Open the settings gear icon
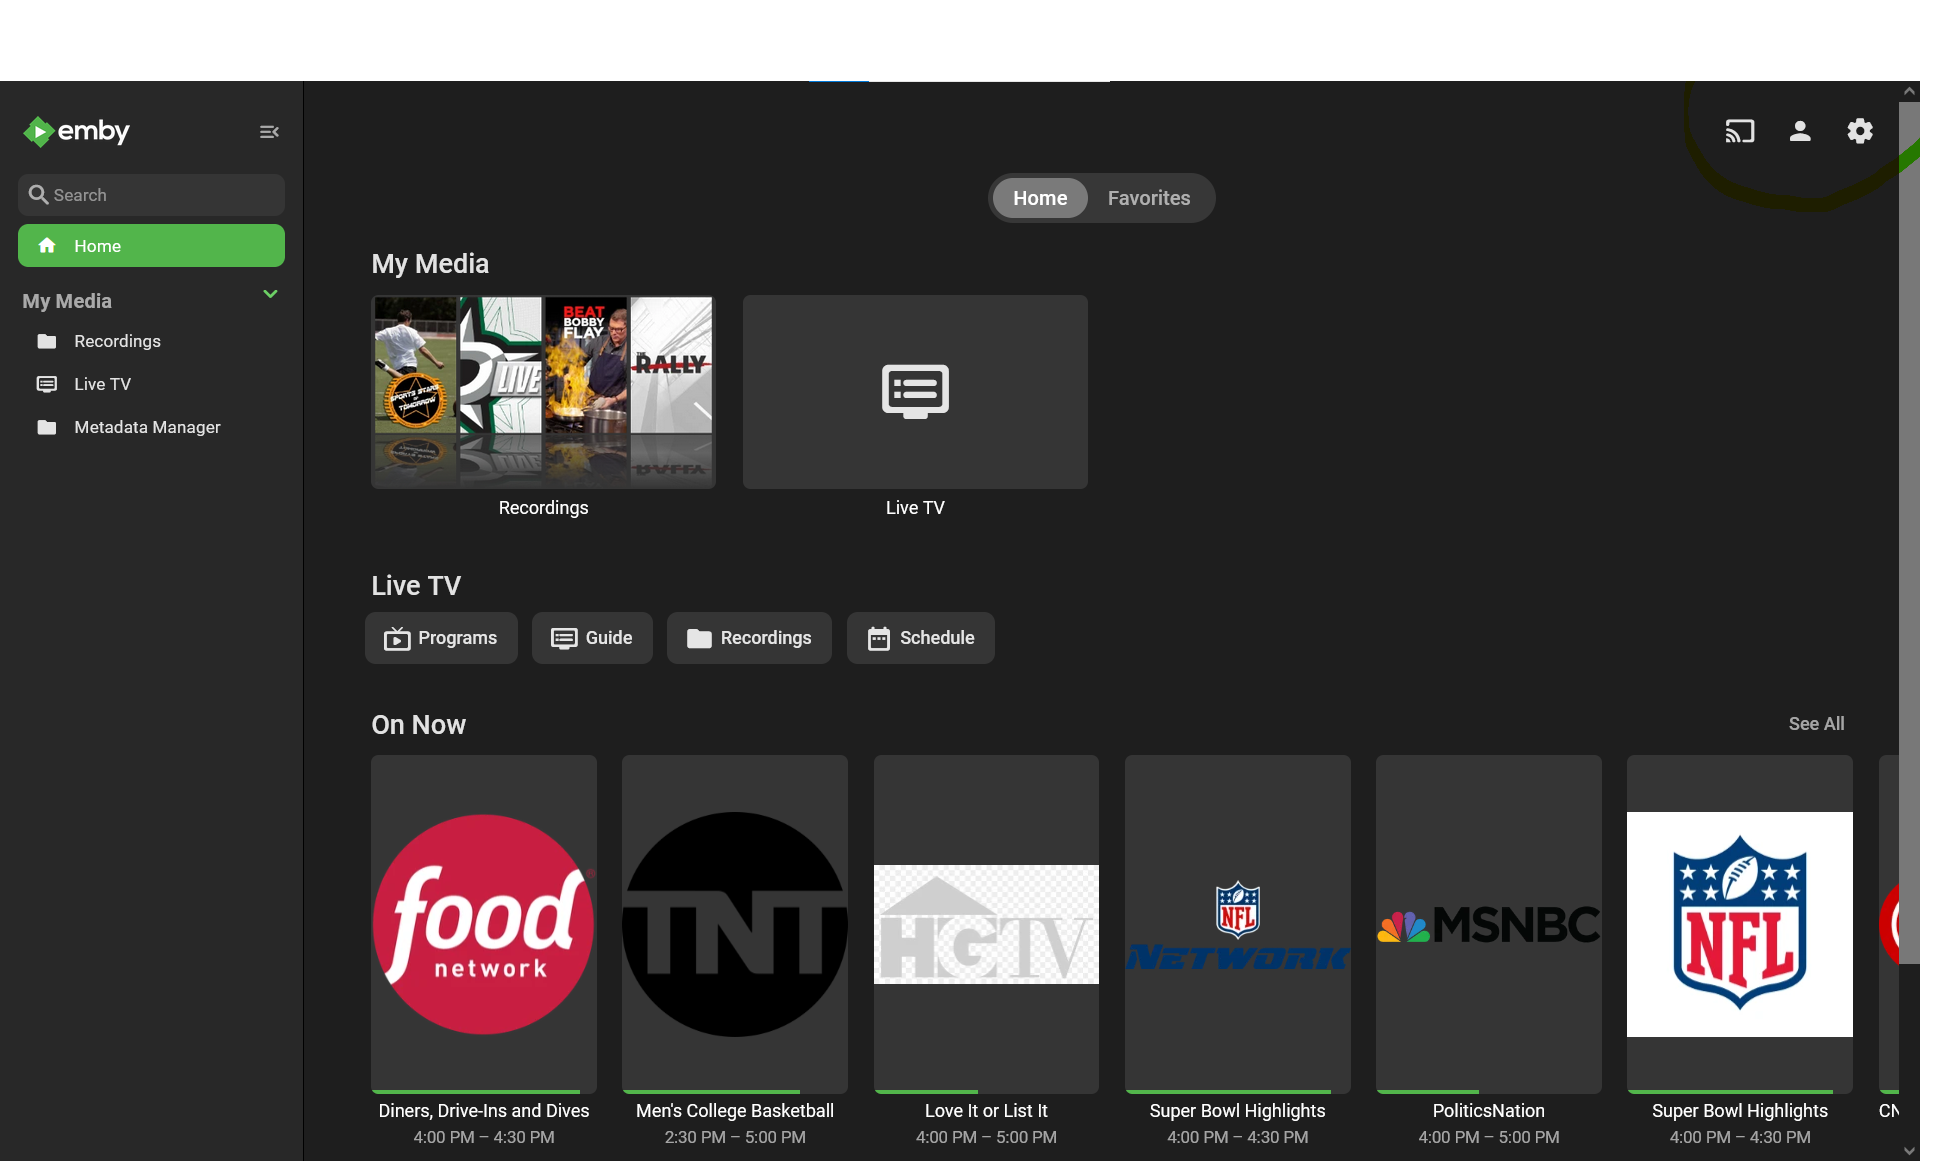 1859,131
